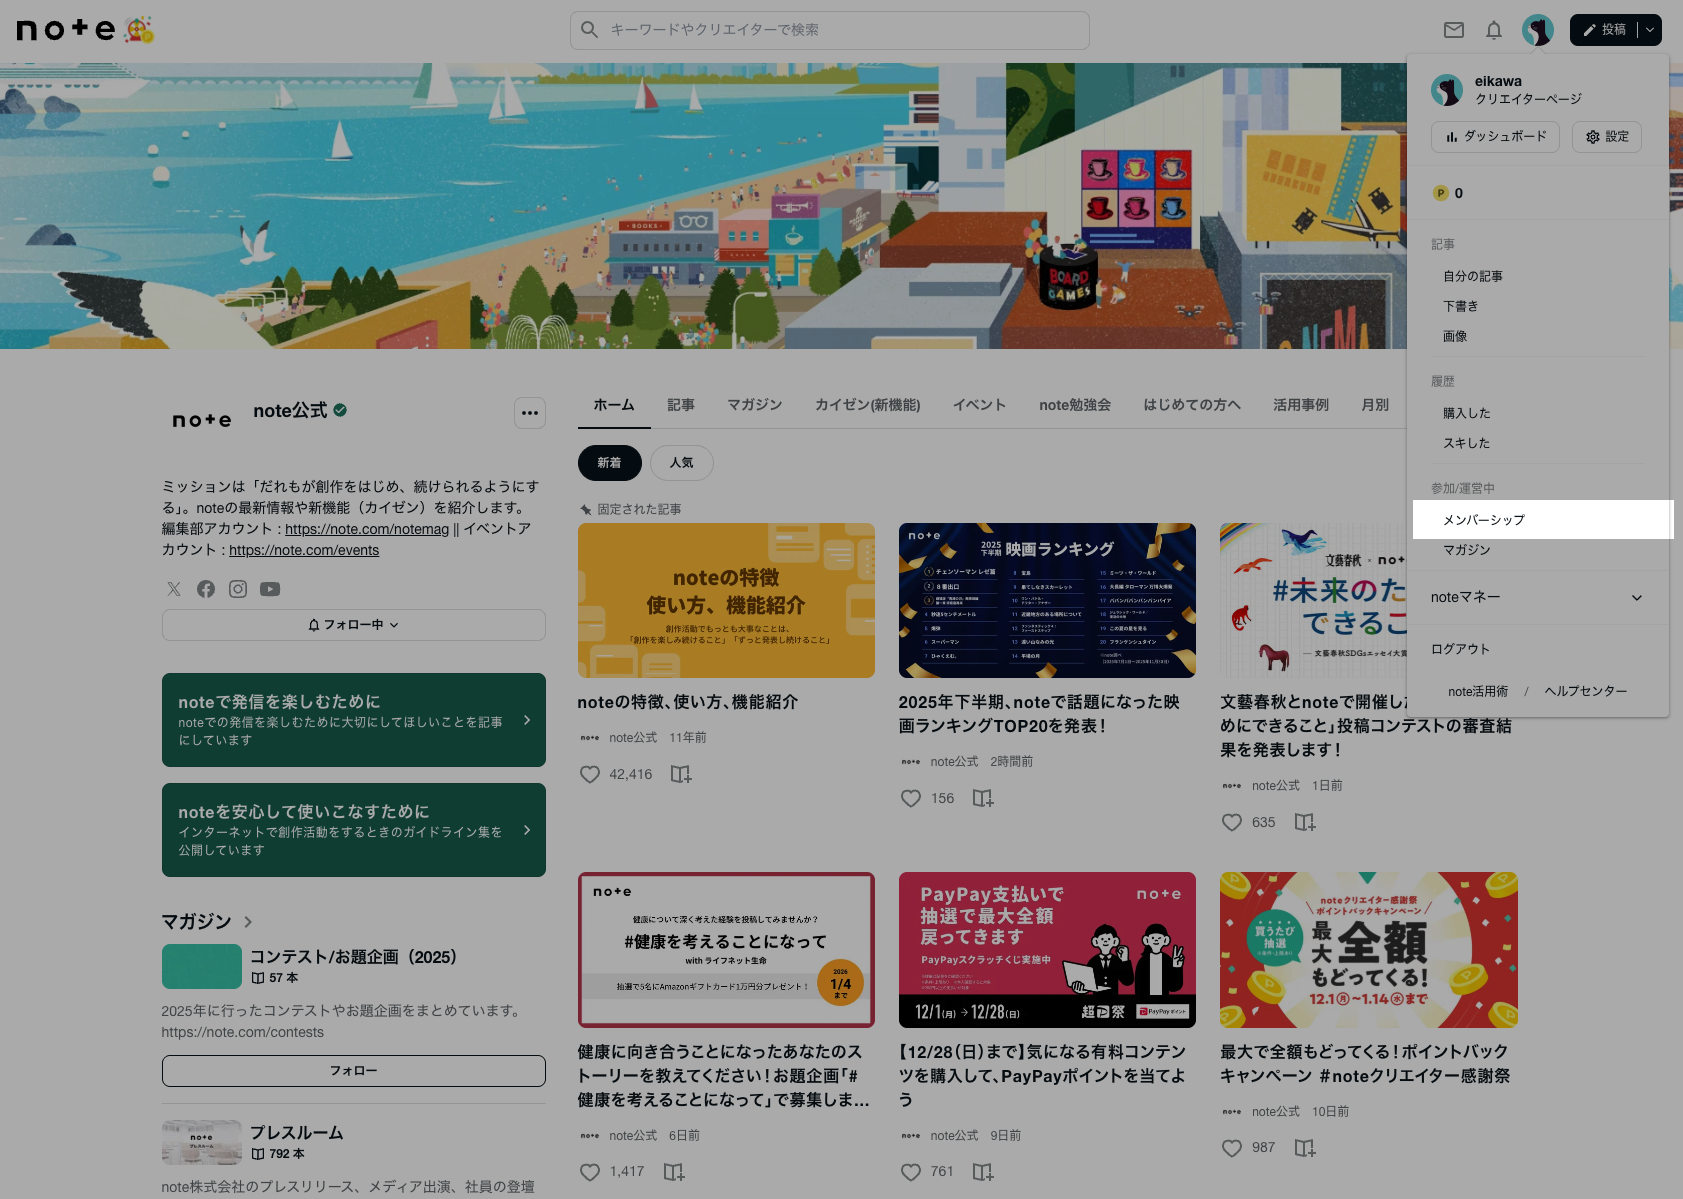Add the 156-likes article to a magazine
Image resolution: width=1683 pixels, height=1199 pixels.
click(983, 798)
